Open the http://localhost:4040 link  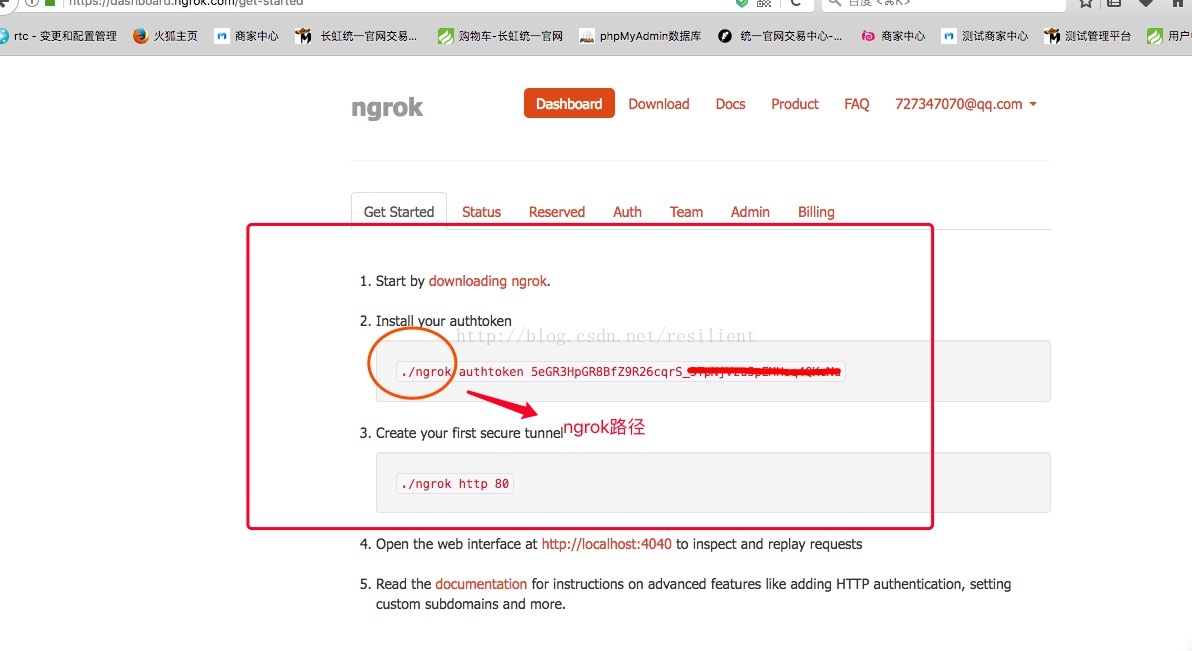[x=606, y=544]
